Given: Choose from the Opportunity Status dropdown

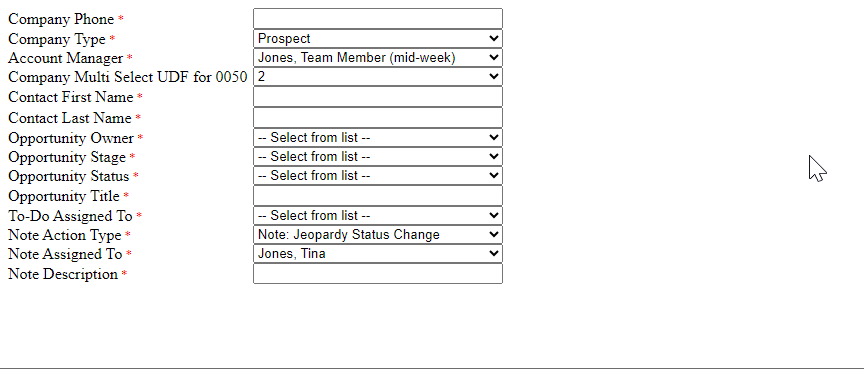Looking at the screenshot, I should (x=378, y=176).
